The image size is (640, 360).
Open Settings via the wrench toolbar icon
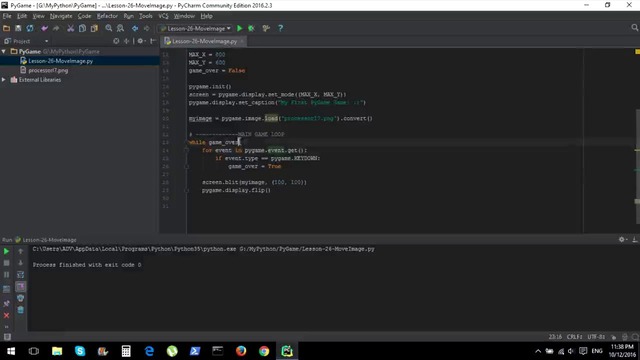point(266,28)
